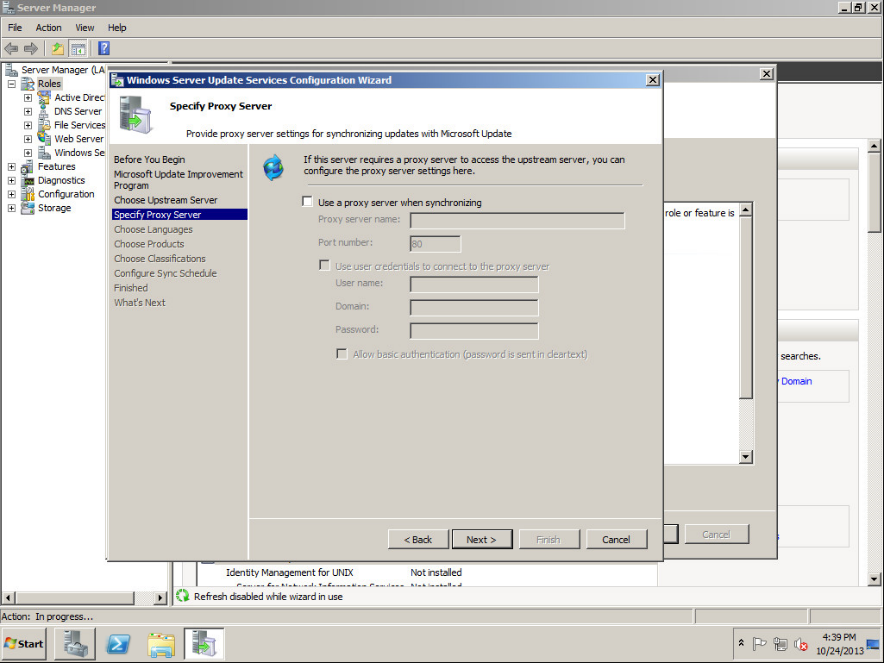884x663 pixels.
Task: Enable 'Use a proxy server when synchronizing'
Action: click(x=307, y=202)
